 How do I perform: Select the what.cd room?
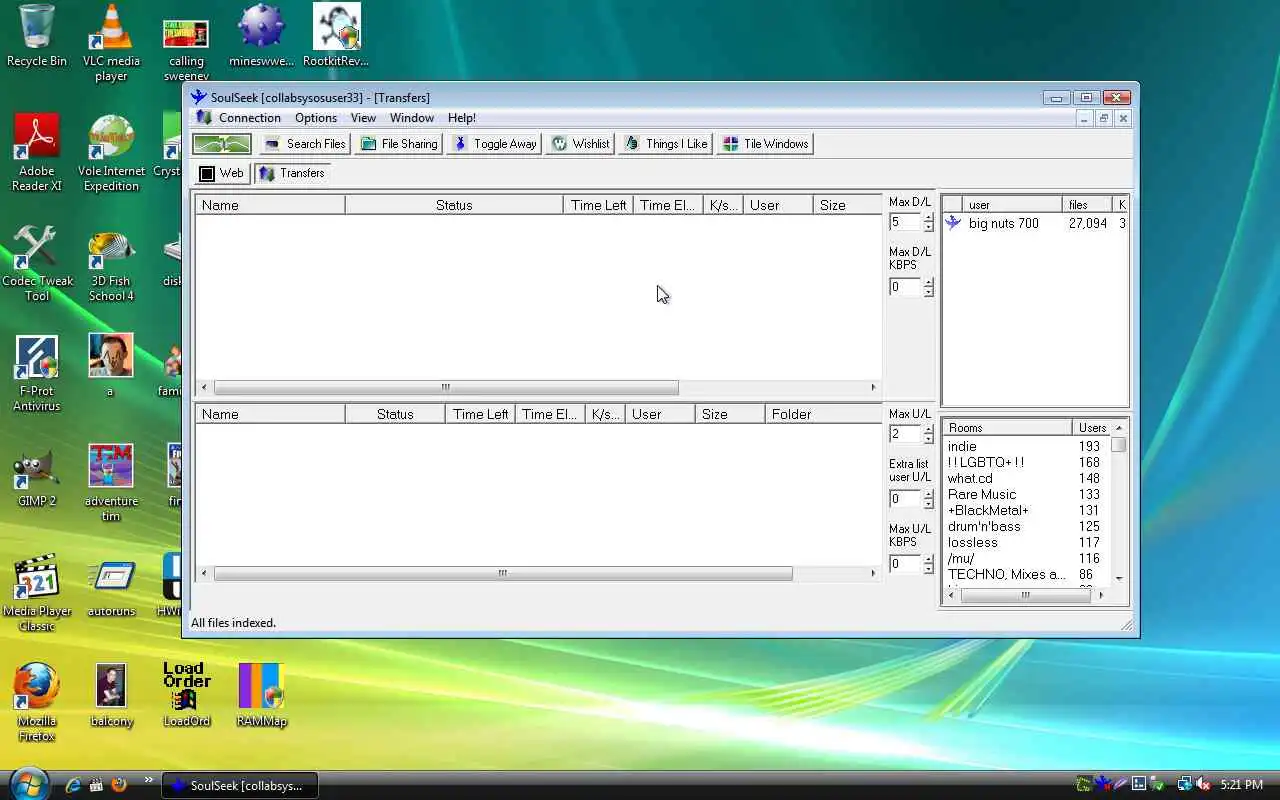point(1027,478)
